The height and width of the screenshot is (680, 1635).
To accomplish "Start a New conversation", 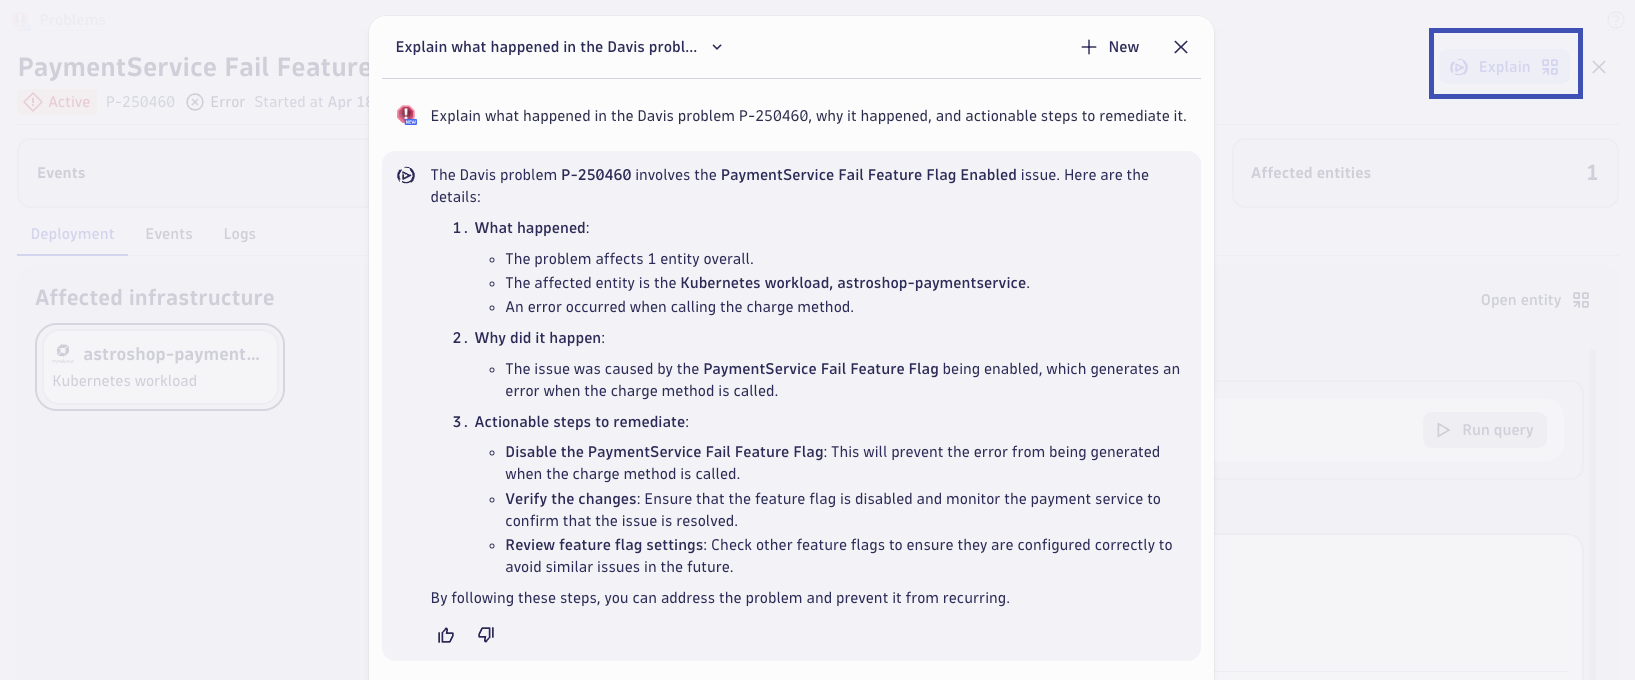I will pyautogui.click(x=1110, y=47).
